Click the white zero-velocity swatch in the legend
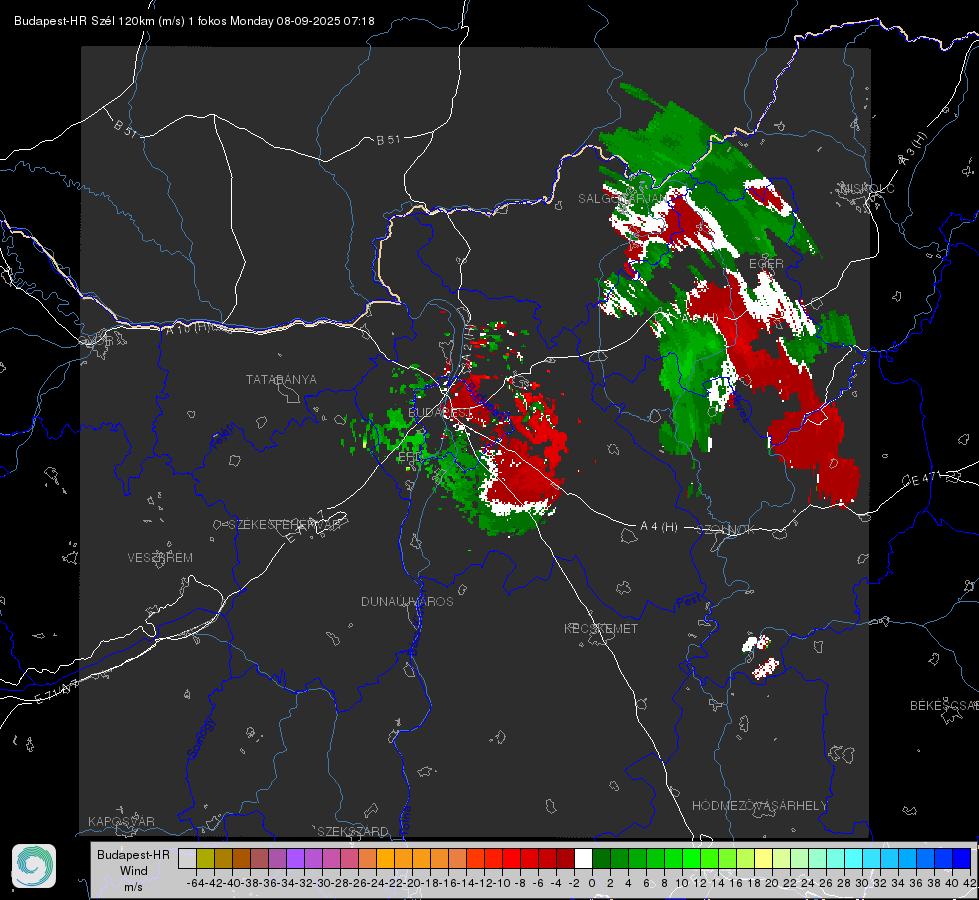The height and width of the screenshot is (900, 979). click(583, 859)
